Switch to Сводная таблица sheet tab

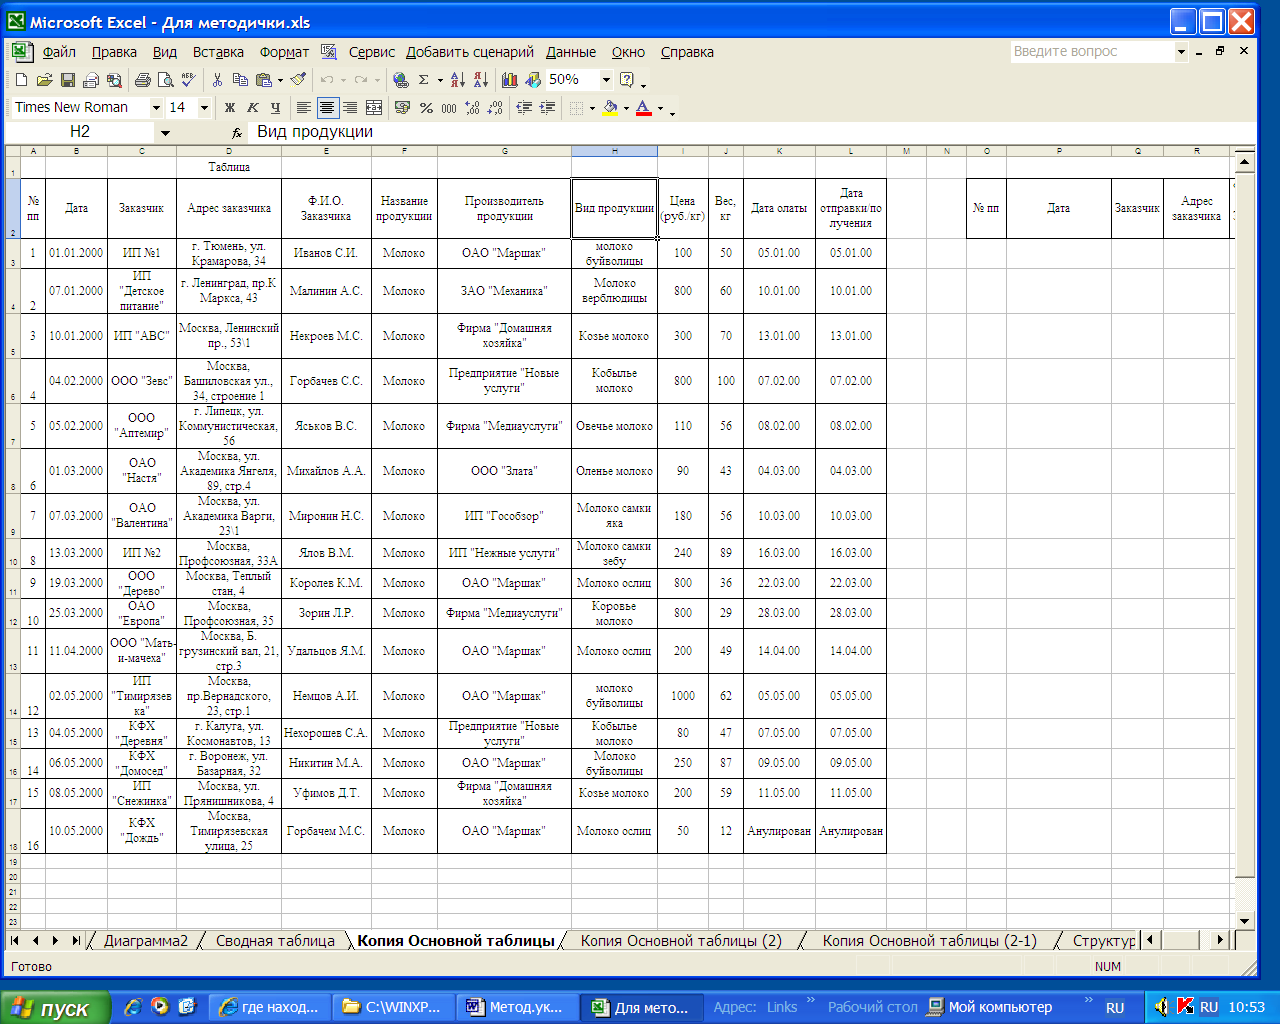pos(275,941)
